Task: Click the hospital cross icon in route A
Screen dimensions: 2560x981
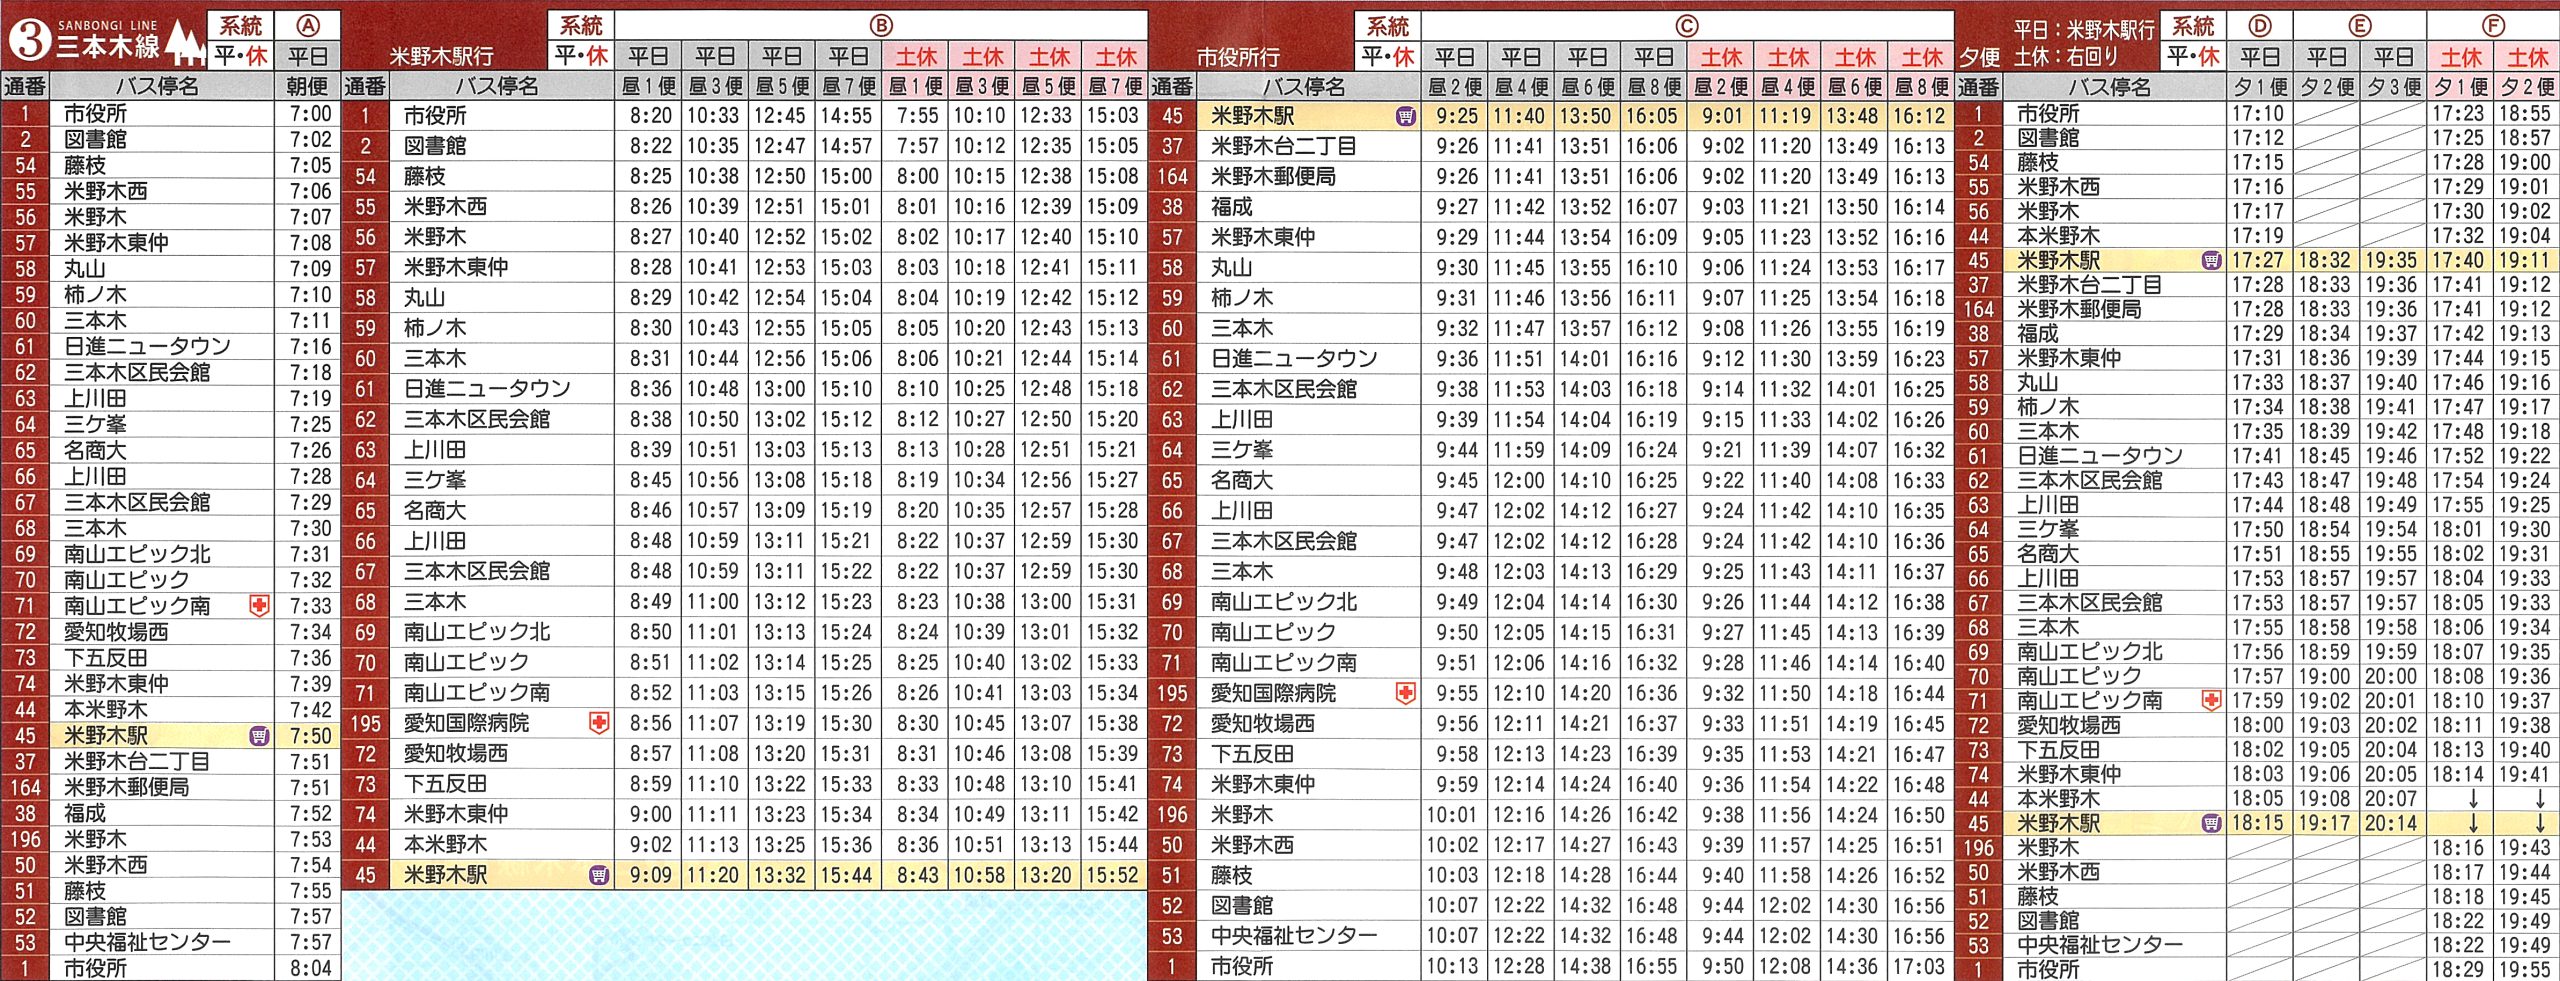Action: pos(259,606)
